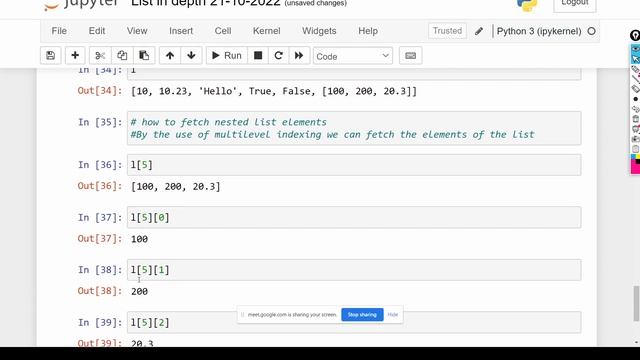The height and width of the screenshot is (360, 640).
Task: Run the selected cell
Action: (227, 56)
